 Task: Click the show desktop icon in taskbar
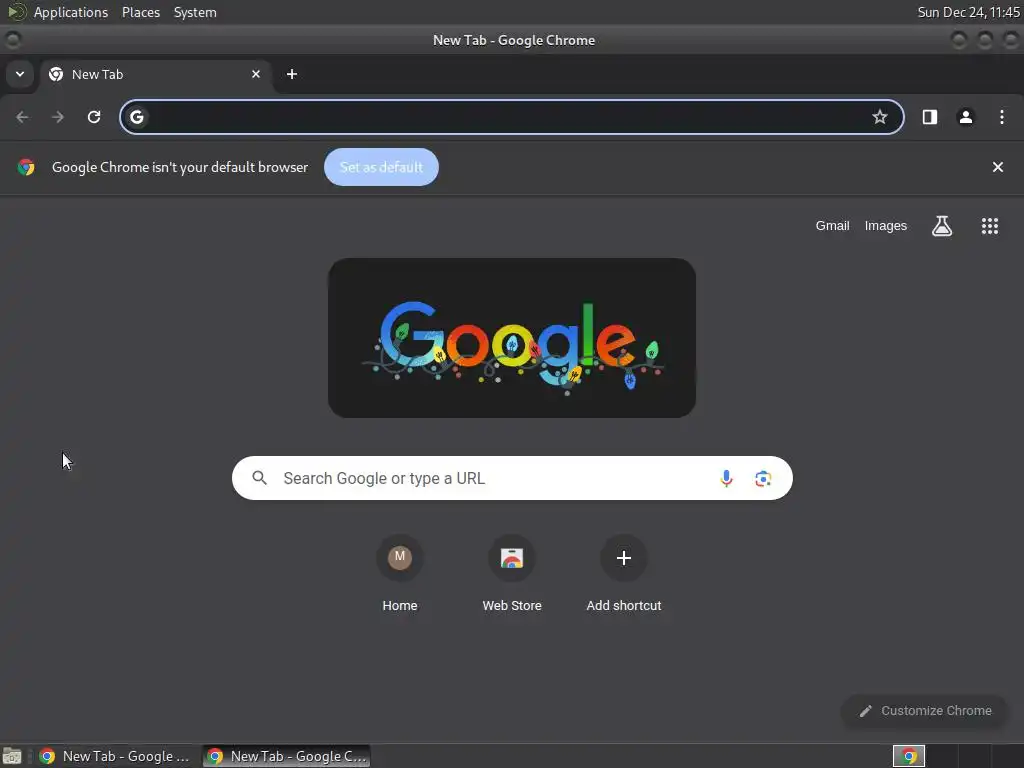pos(12,756)
